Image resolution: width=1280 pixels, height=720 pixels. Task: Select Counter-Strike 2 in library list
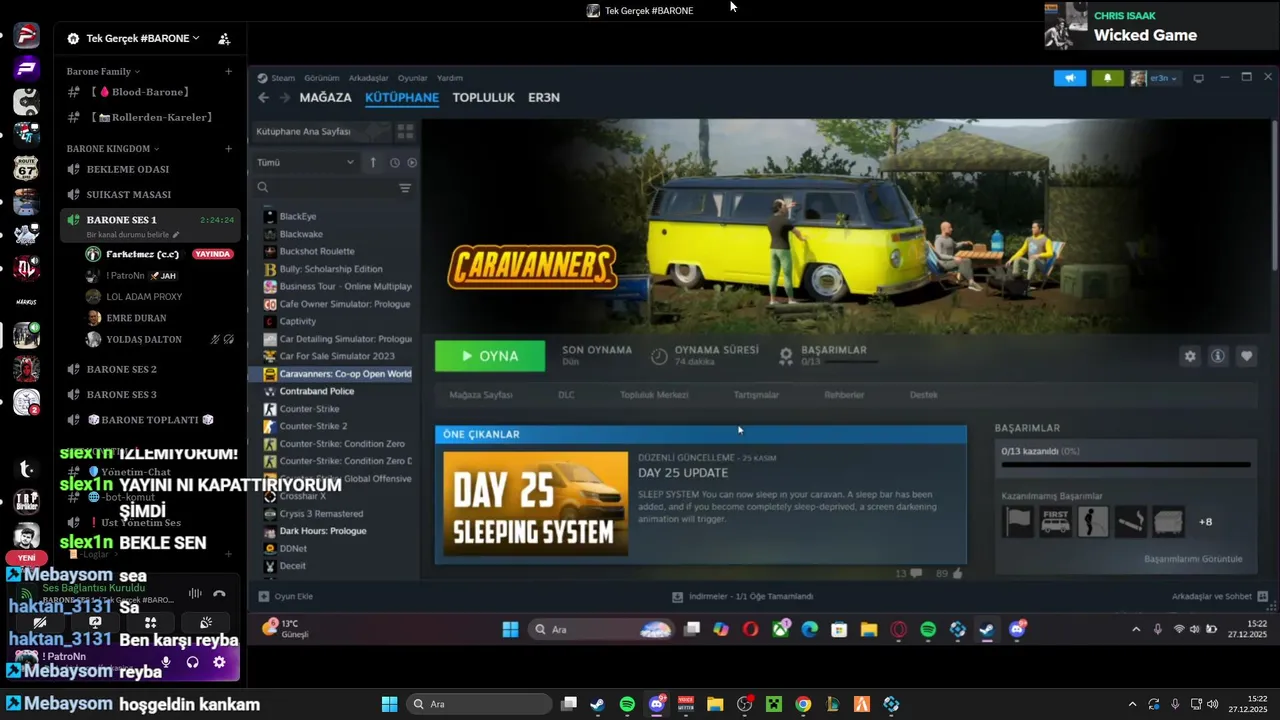point(313,426)
